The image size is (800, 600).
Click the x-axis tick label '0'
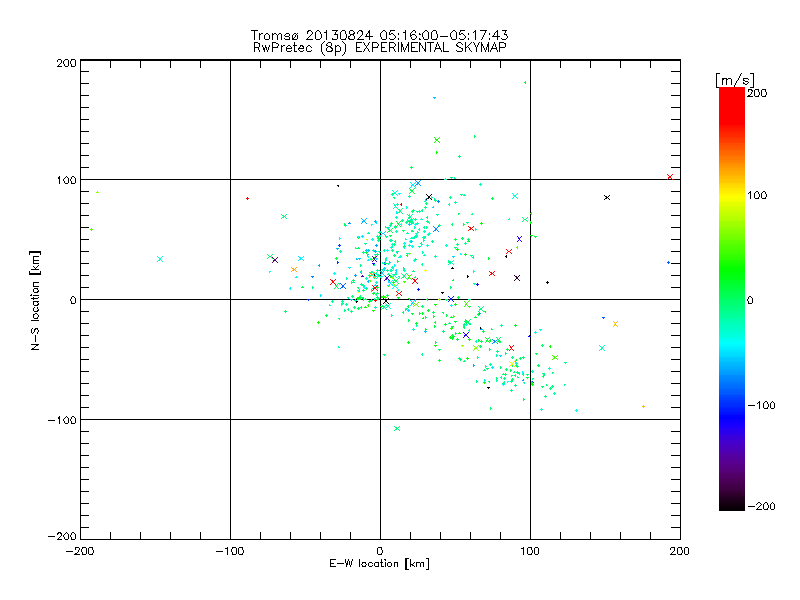point(380,552)
